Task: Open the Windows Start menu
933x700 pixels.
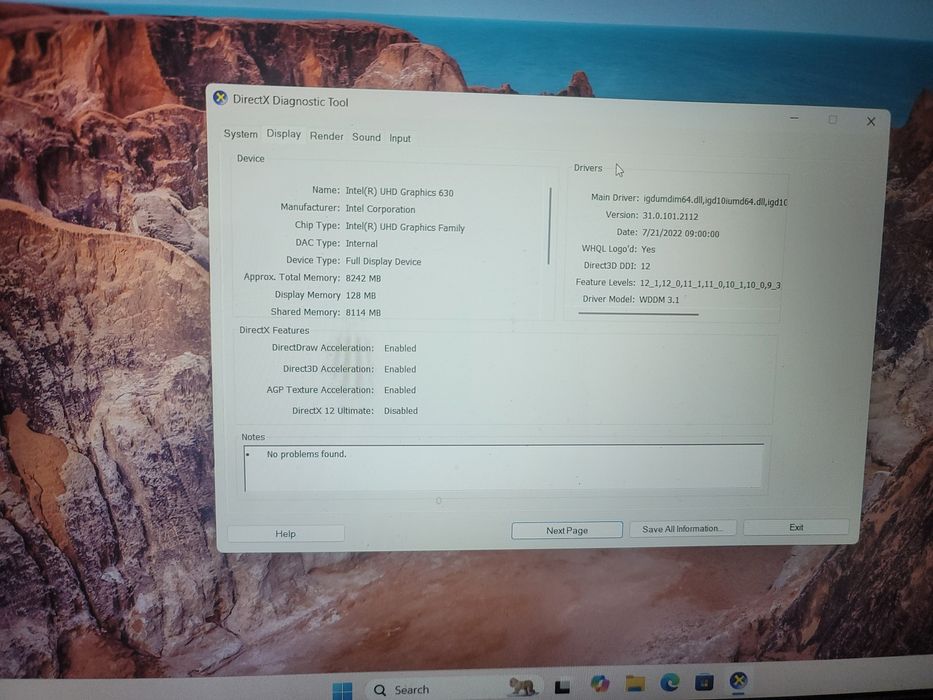Action: 342,691
